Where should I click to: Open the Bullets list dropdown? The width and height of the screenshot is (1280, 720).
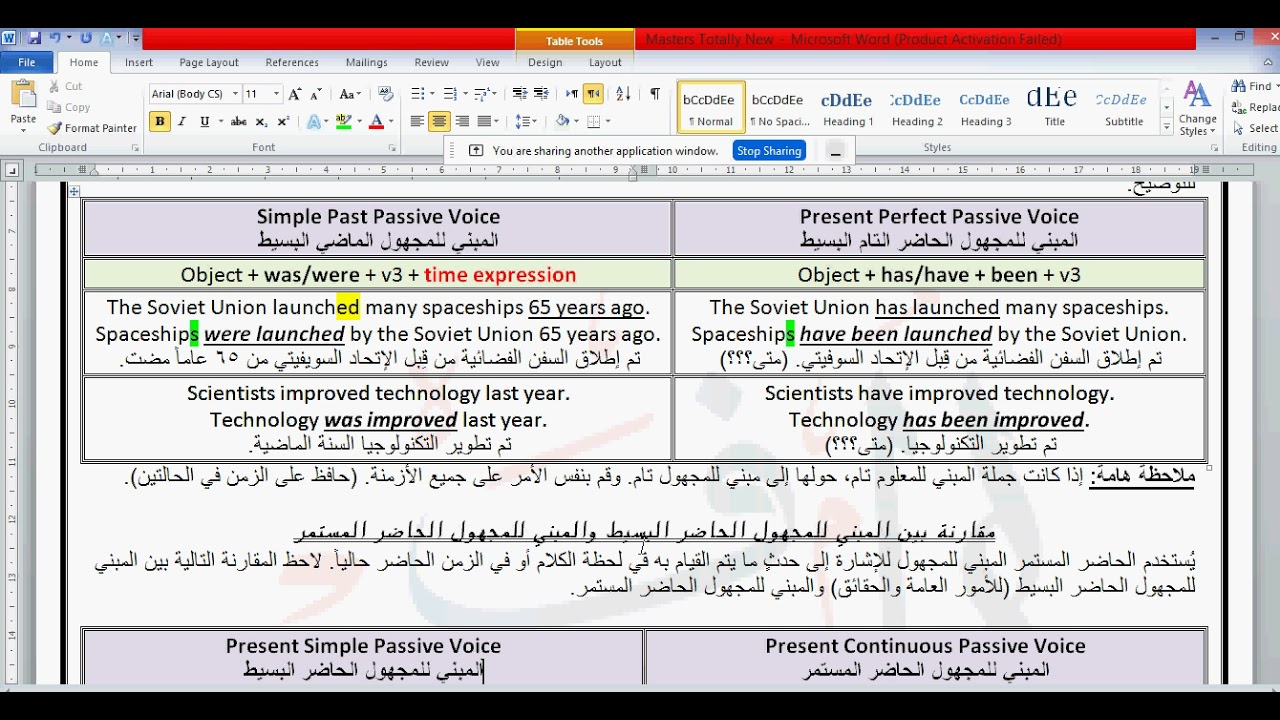[x=432, y=94]
